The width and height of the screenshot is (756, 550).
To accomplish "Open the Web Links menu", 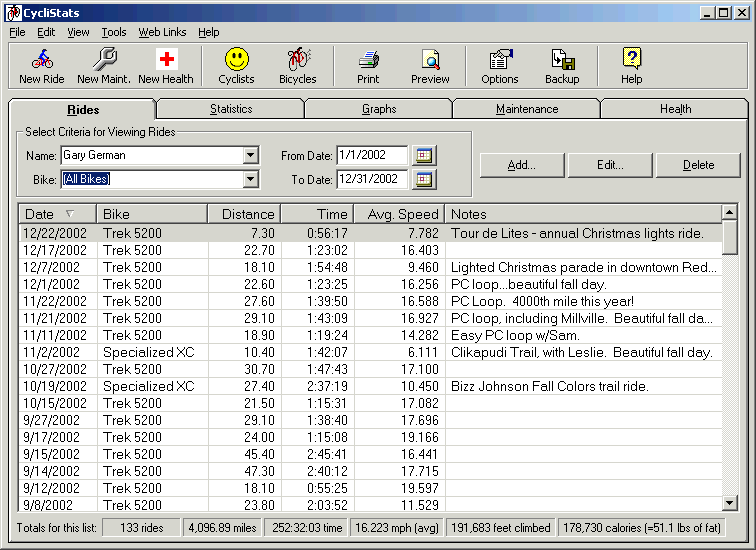I will click(162, 32).
